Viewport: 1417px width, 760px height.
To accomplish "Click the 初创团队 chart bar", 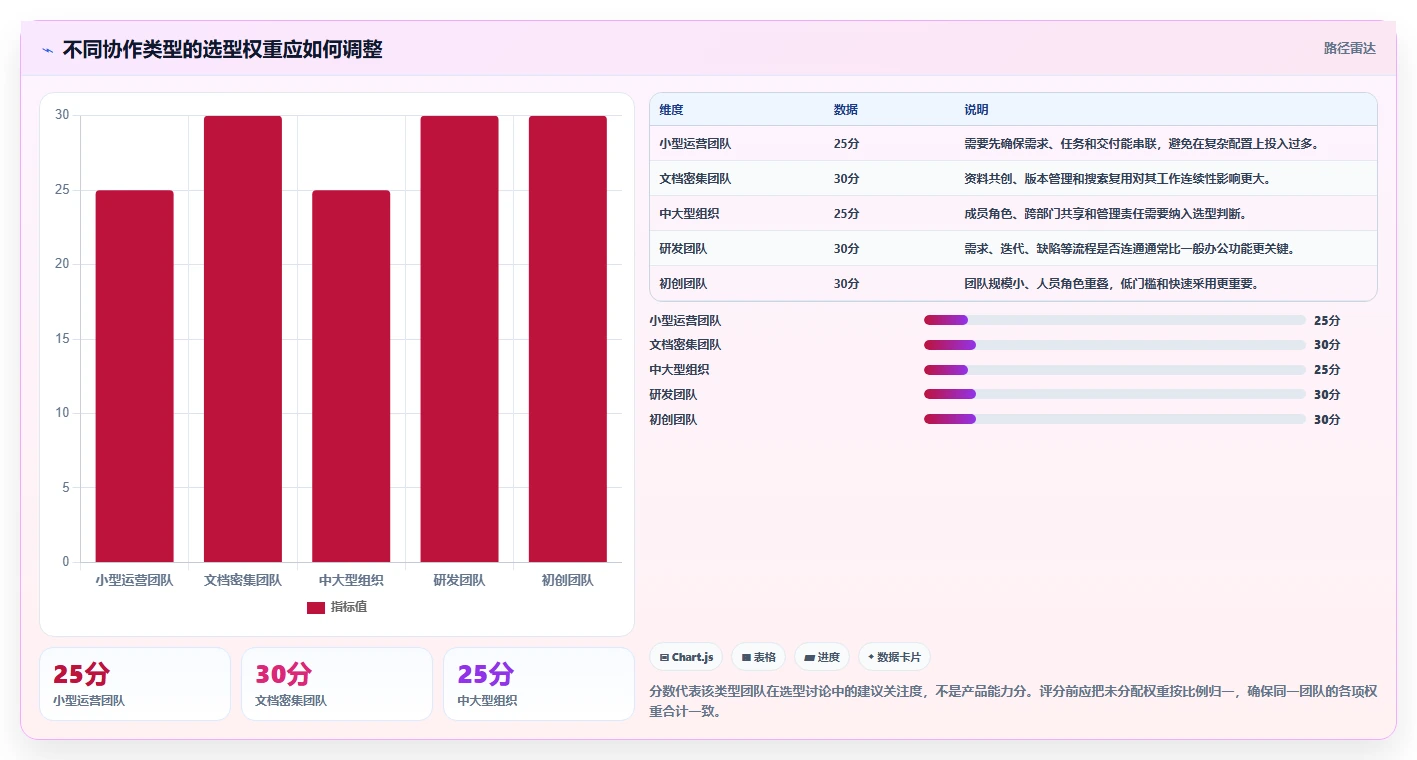I will click(567, 339).
